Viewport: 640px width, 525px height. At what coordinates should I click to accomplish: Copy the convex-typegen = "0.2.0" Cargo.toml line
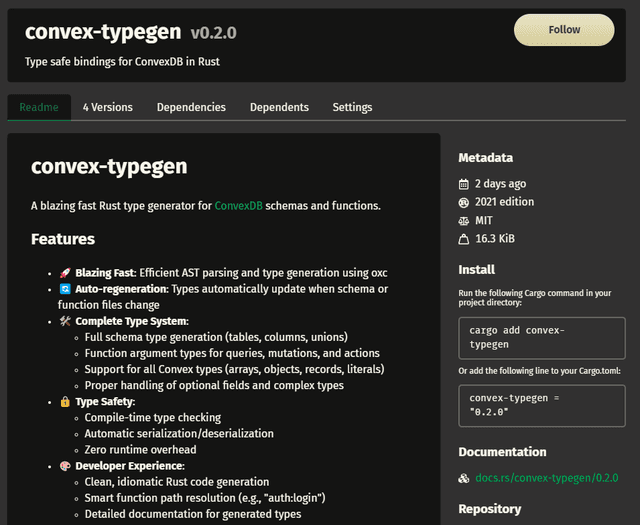coord(542,406)
